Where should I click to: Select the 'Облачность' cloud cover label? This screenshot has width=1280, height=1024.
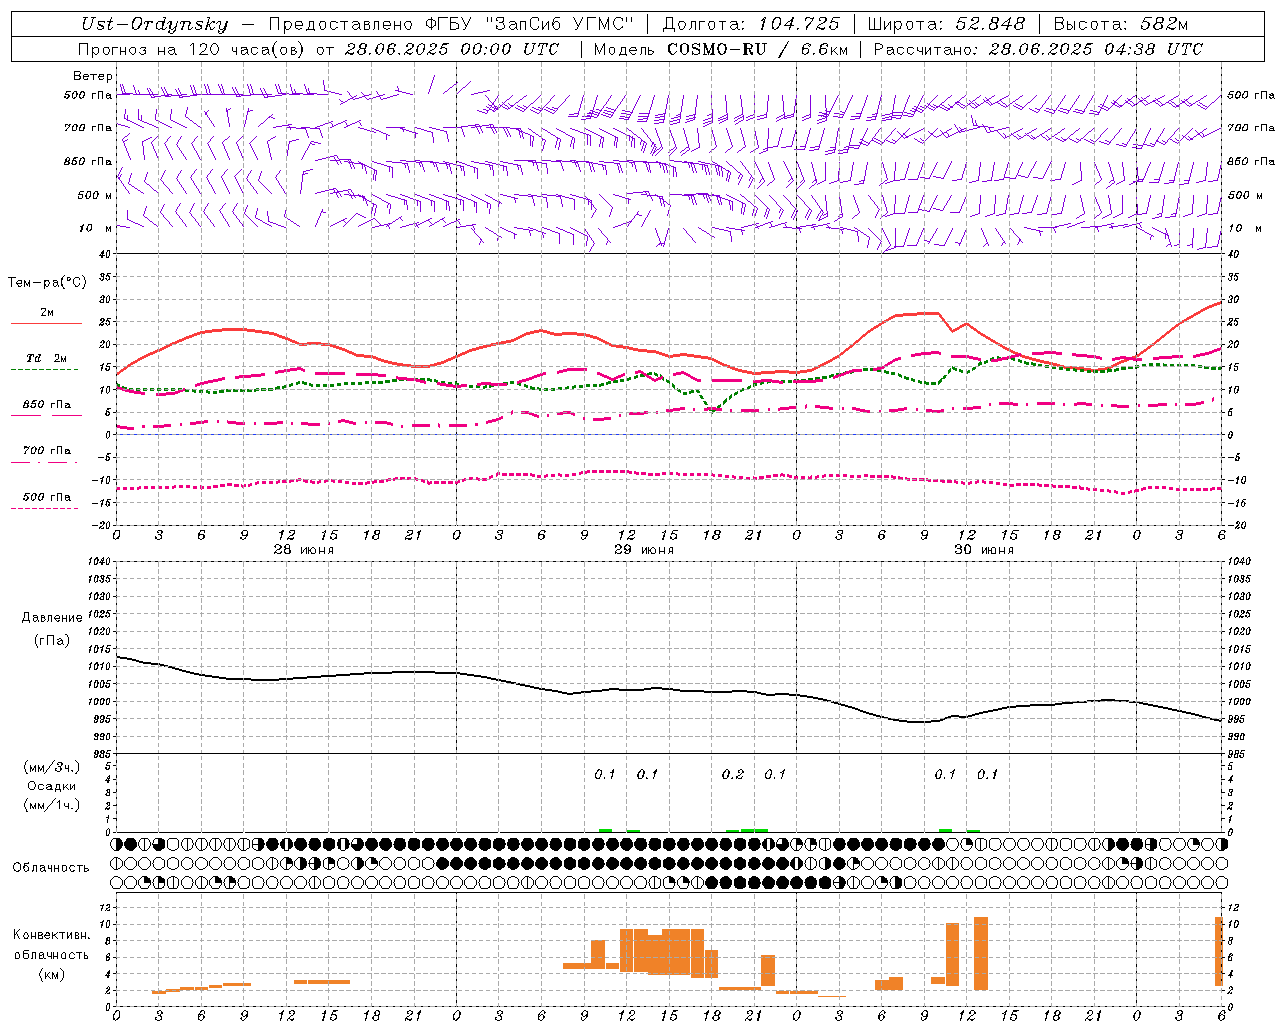51,868
